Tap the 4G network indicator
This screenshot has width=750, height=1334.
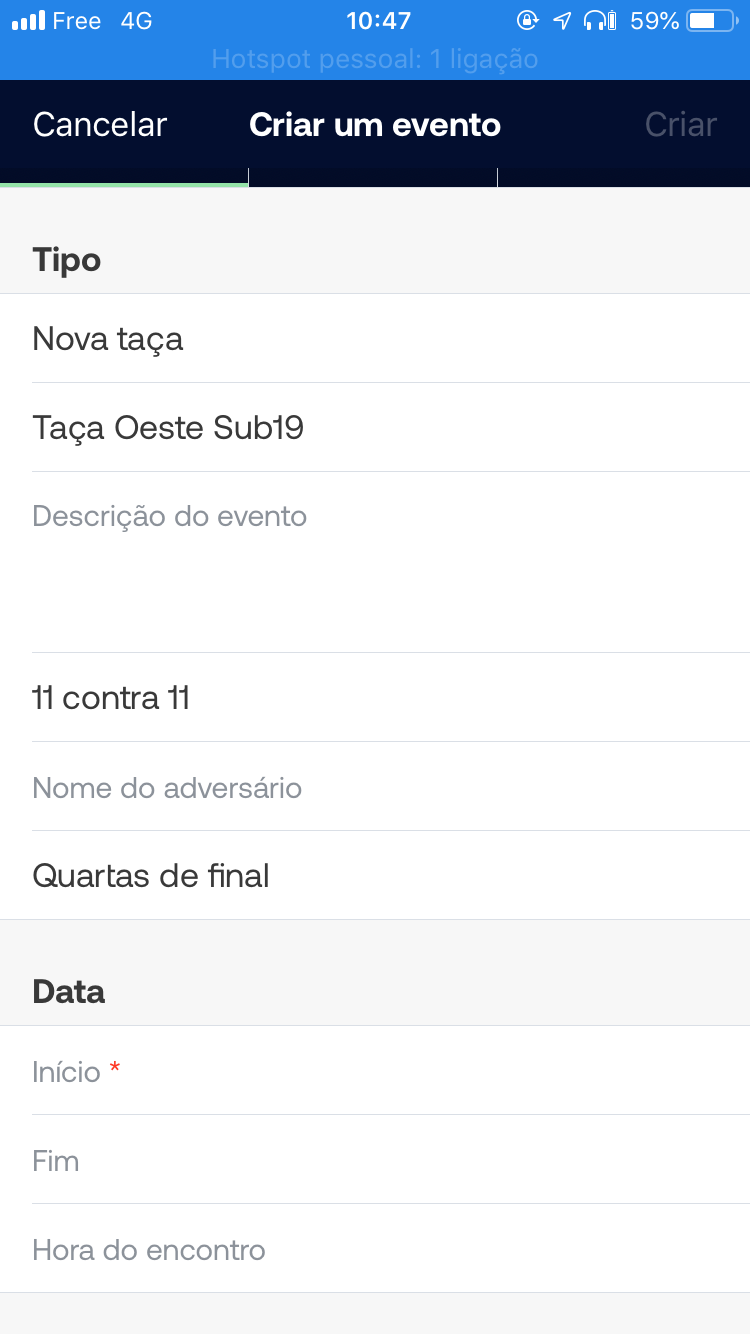pos(136,21)
